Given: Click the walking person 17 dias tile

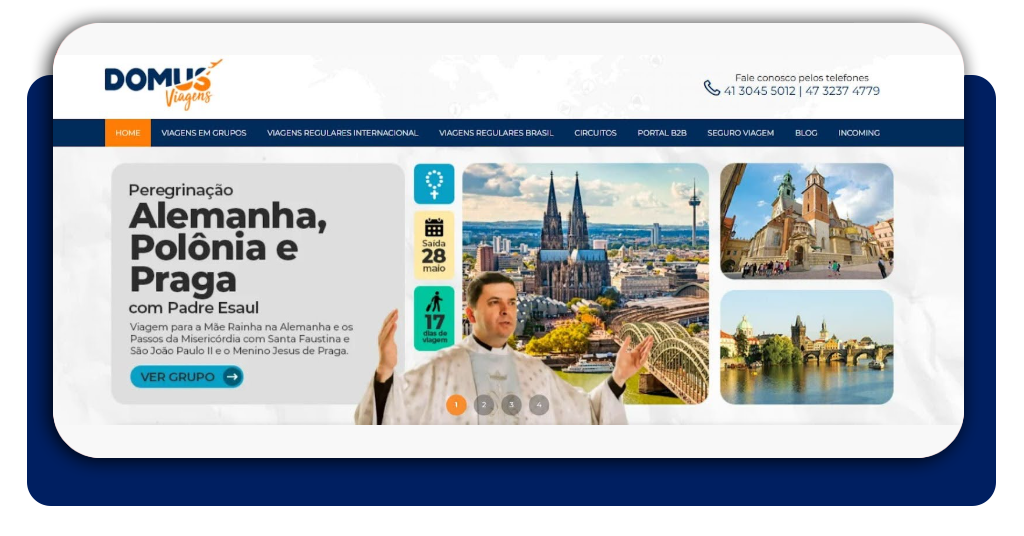Looking at the screenshot, I should pyautogui.click(x=434, y=318).
